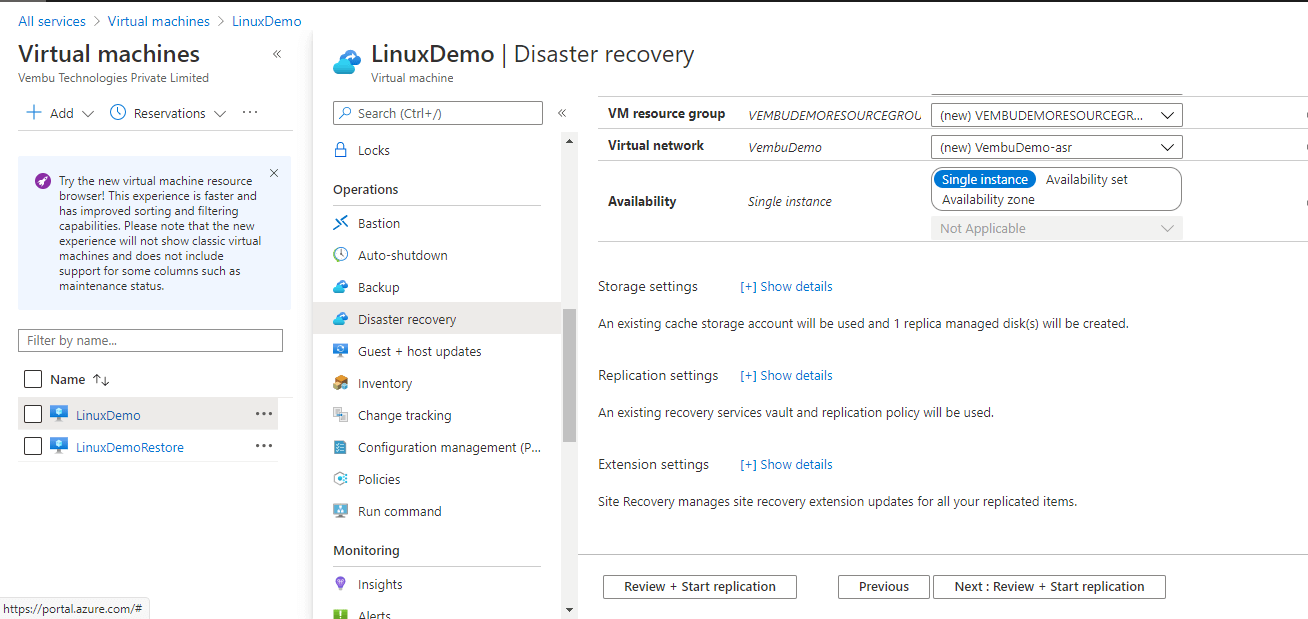
Task: Click the Search (Ctrl+/) box
Action: pos(438,113)
